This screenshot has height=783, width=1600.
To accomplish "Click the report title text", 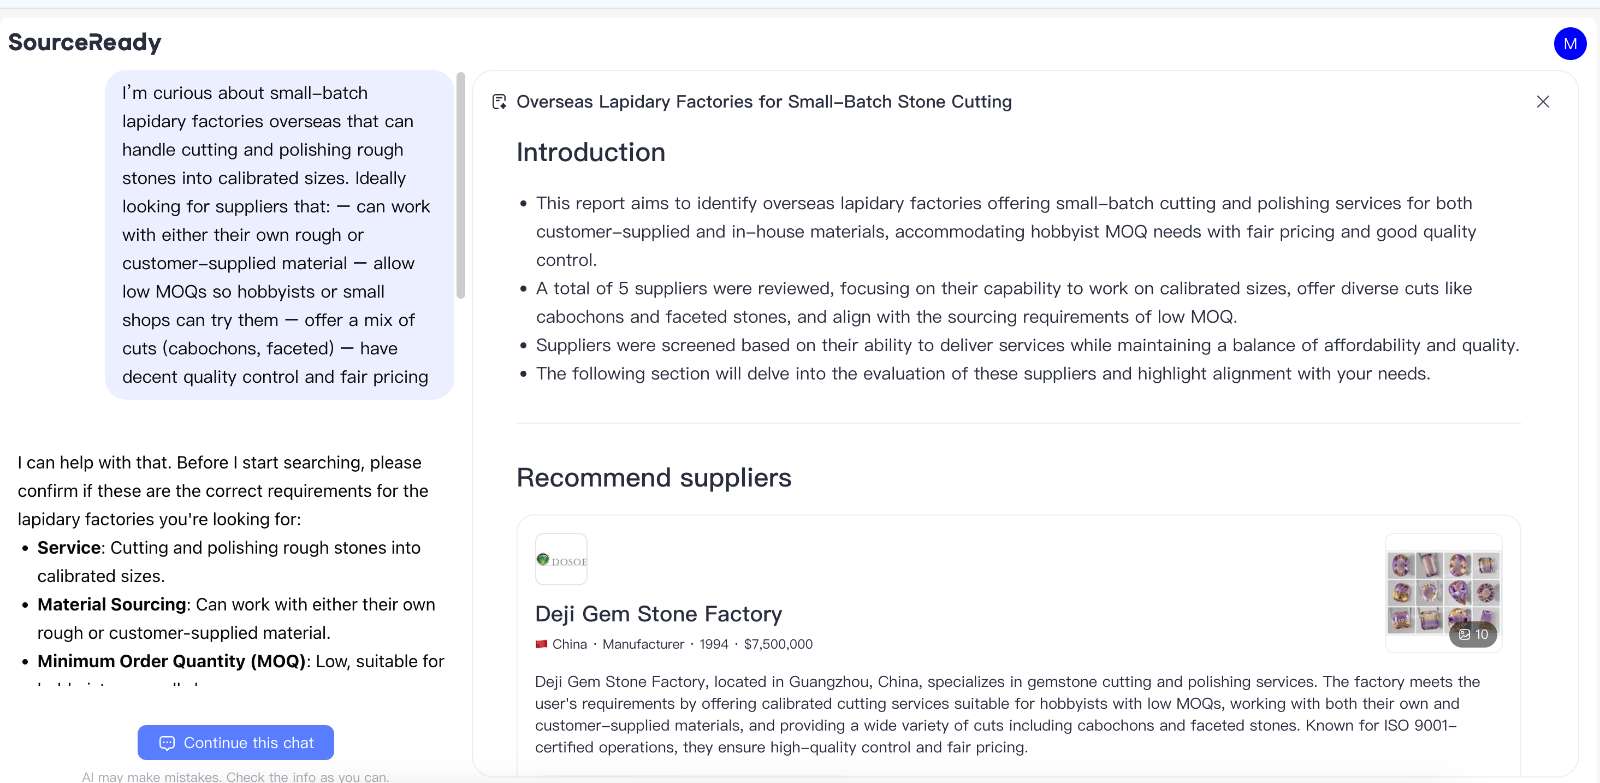I will [x=764, y=102].
